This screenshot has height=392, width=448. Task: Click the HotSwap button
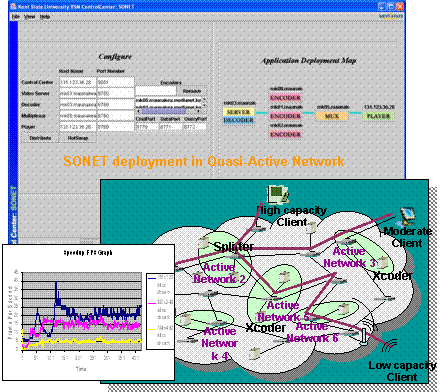[78, 138]
